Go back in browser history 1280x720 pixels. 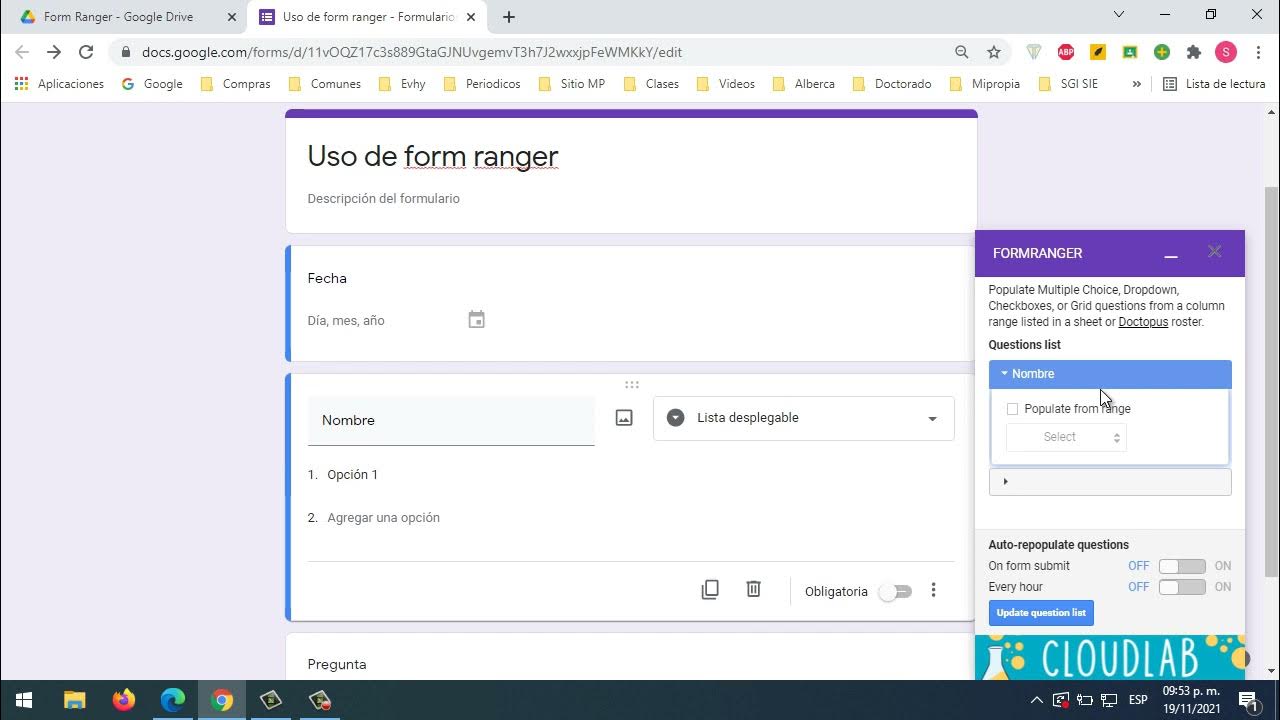(22, 52)
